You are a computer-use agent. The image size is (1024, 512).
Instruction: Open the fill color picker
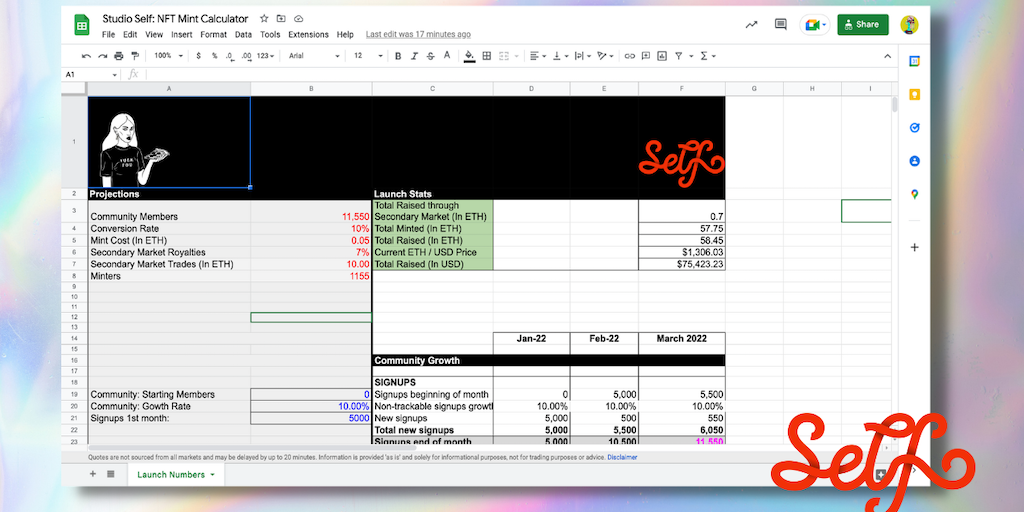(469, 56)
